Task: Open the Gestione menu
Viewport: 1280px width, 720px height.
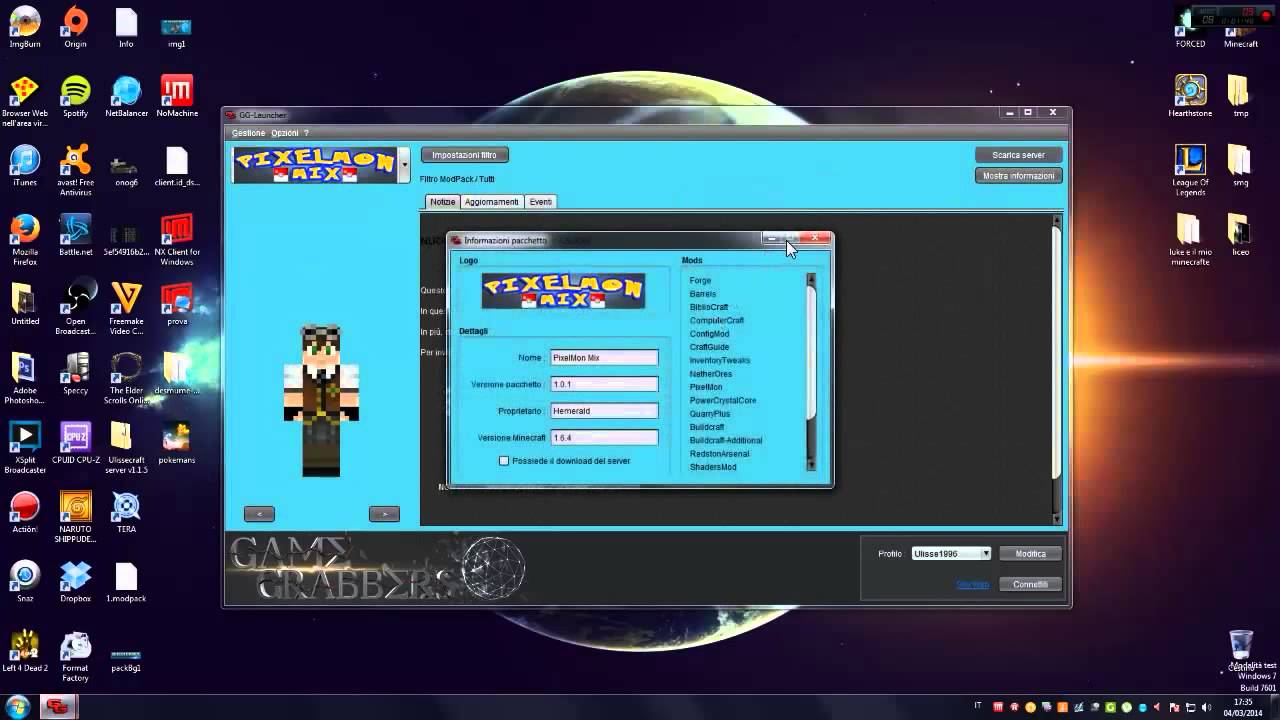Action: point(248,133)
